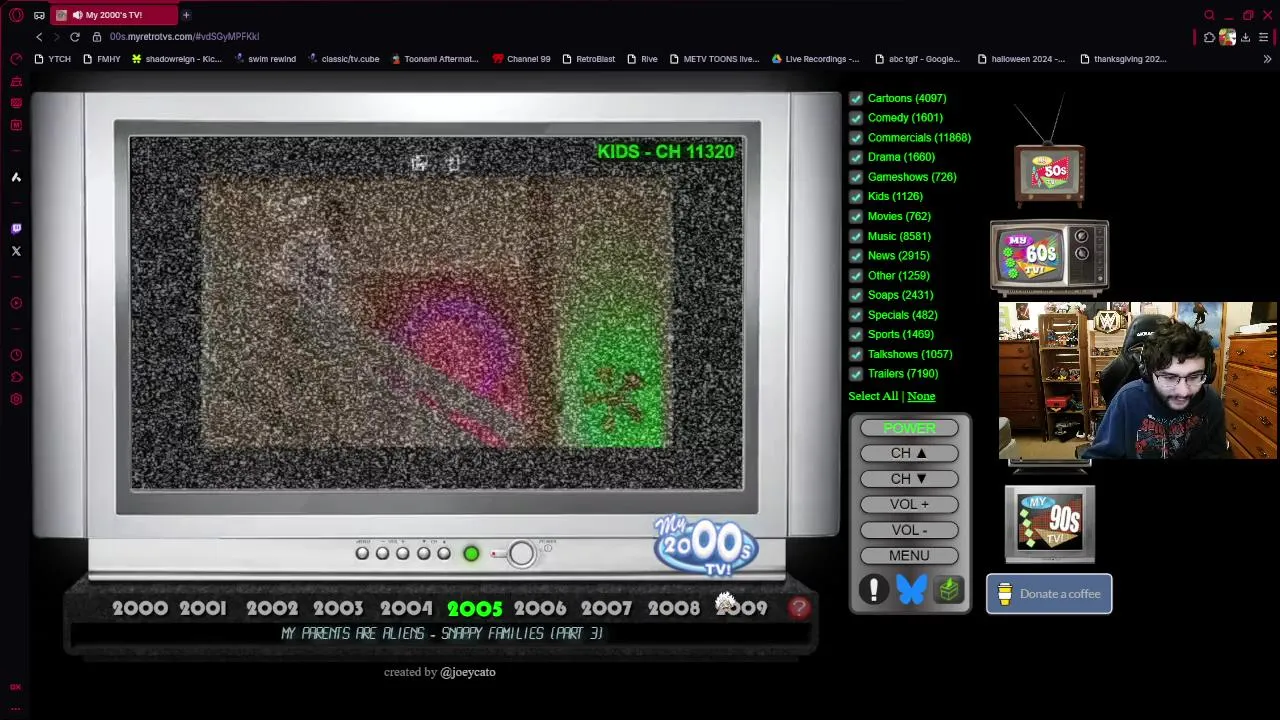Viewport: 1280px width, 720px height.
Task: Uncheck the Movies (762) checkbox
Action: click(856, 216)
